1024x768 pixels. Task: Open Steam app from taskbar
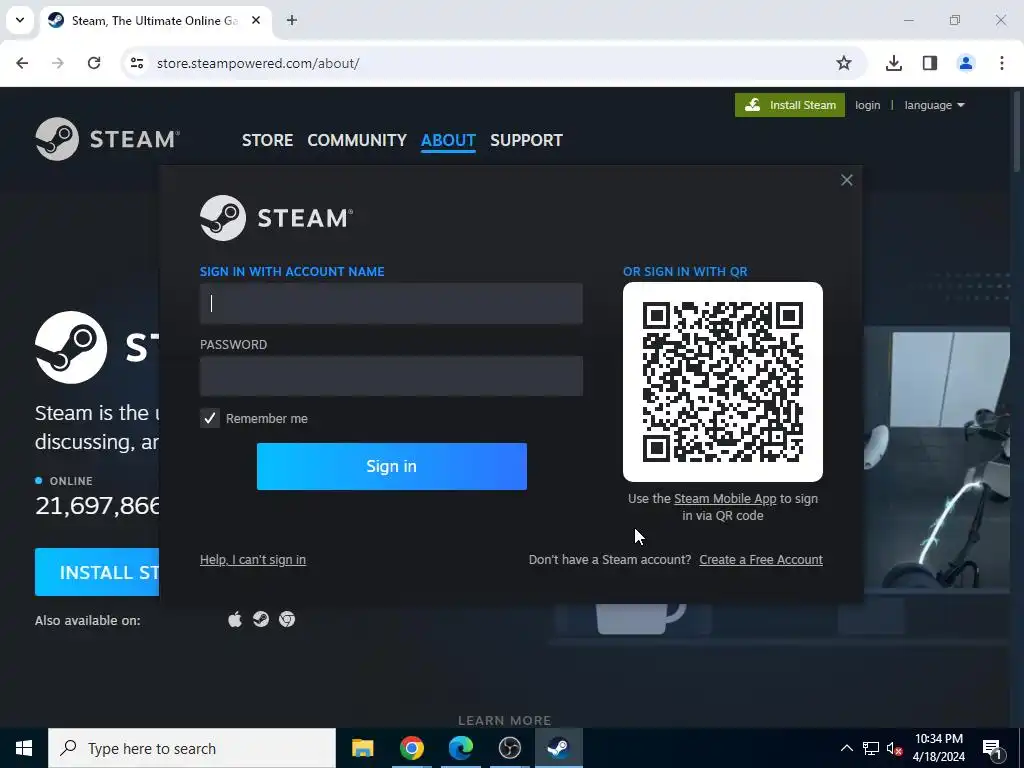click(558, 748)
